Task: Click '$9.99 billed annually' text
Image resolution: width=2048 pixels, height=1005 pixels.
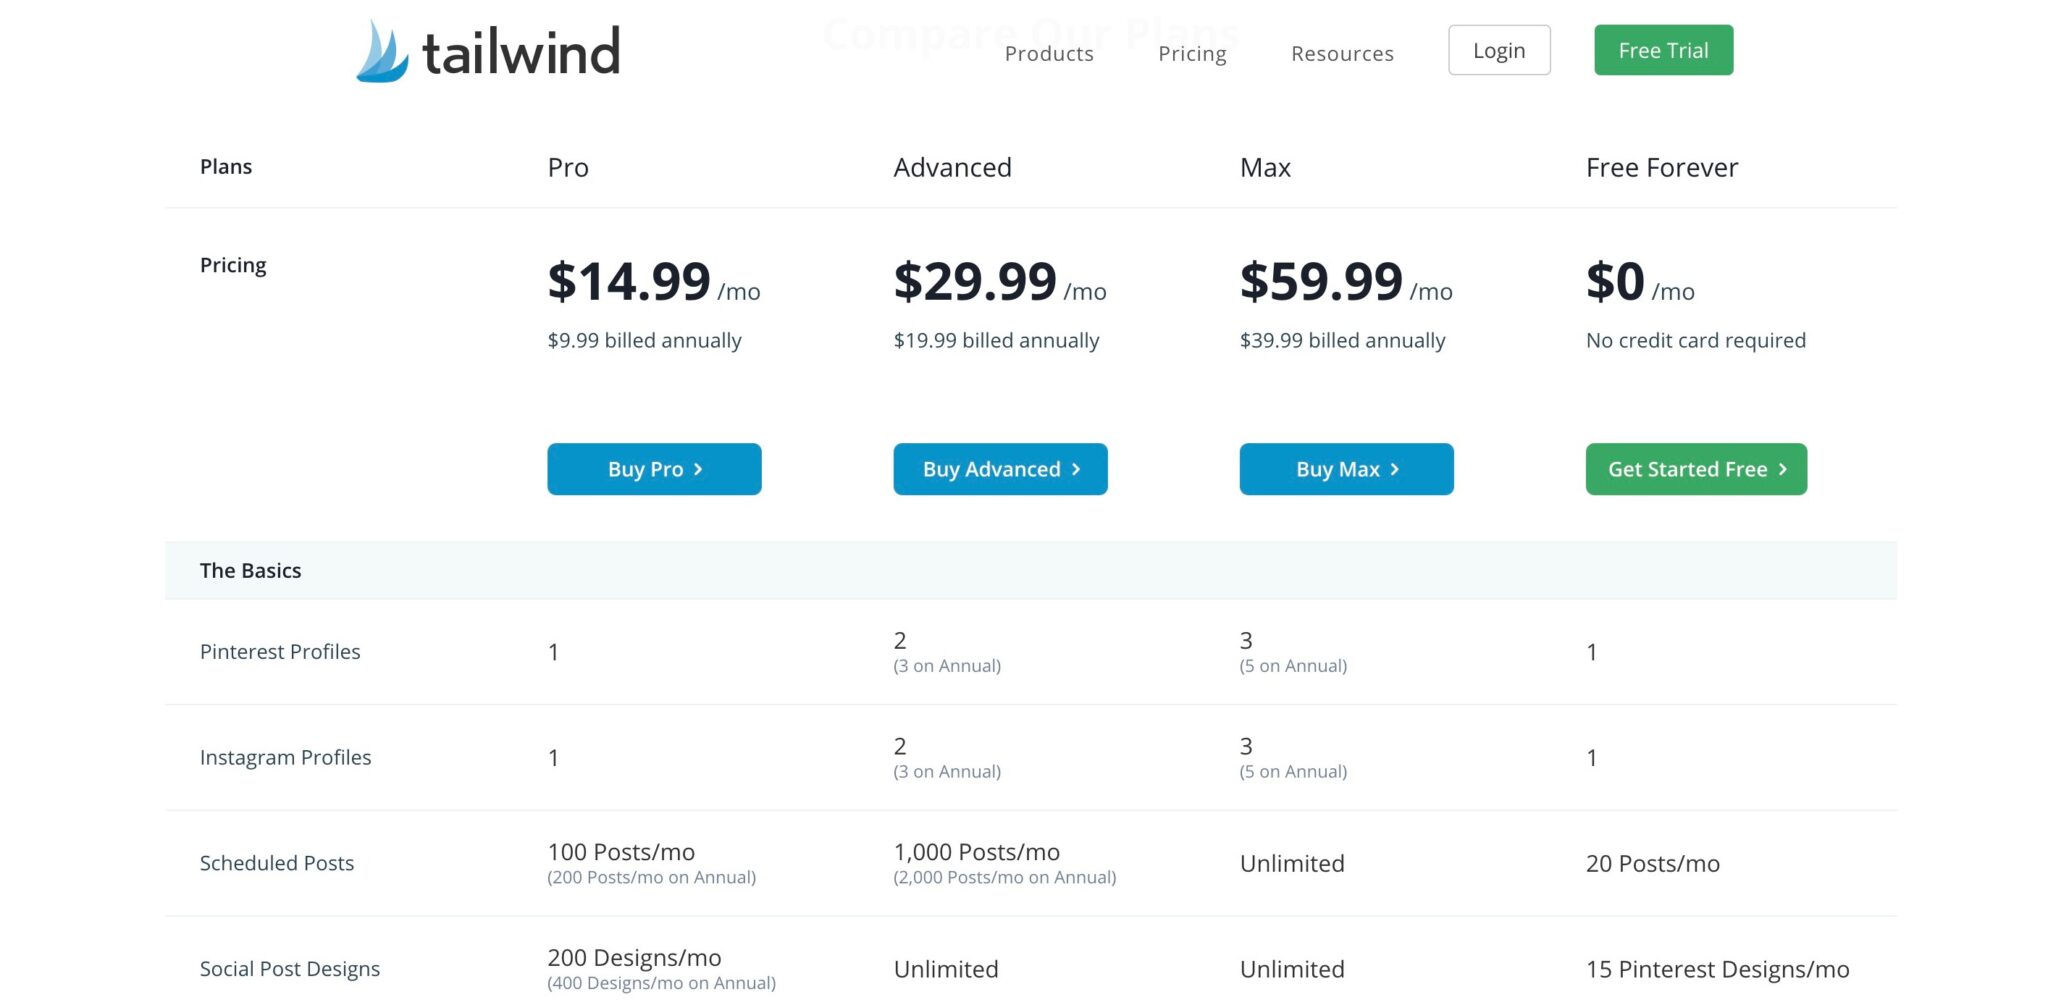Action: 644,340
